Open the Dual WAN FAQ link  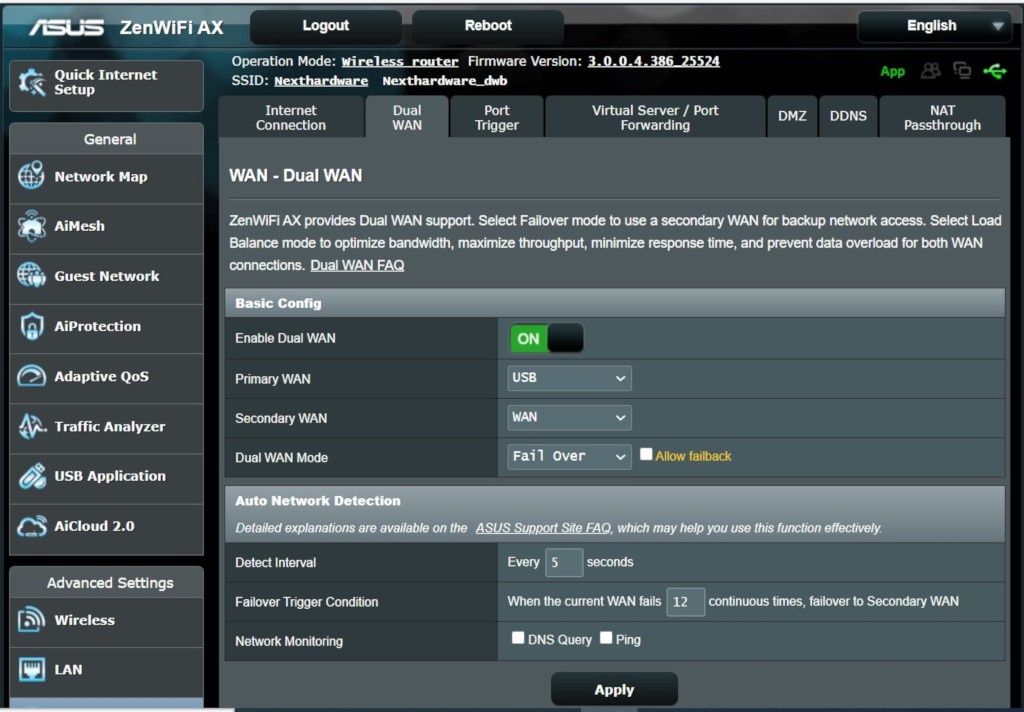click(x=357, y=265)
